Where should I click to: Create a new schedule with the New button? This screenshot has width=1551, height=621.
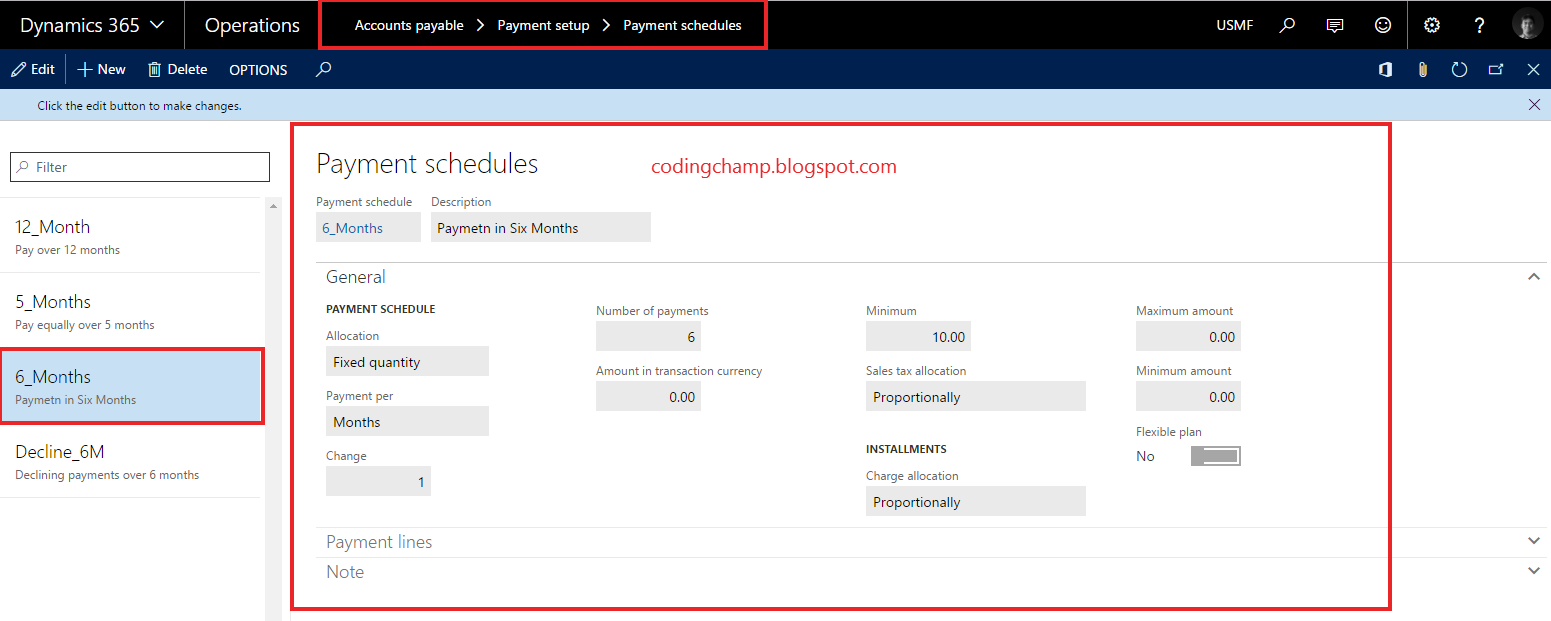coord(100,69)
